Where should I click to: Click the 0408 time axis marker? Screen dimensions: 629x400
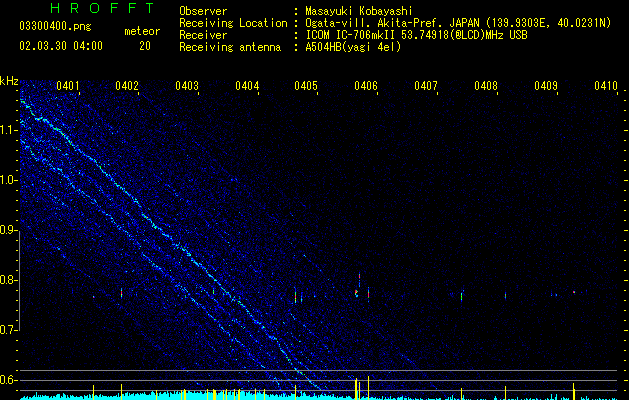coord(486,86)
